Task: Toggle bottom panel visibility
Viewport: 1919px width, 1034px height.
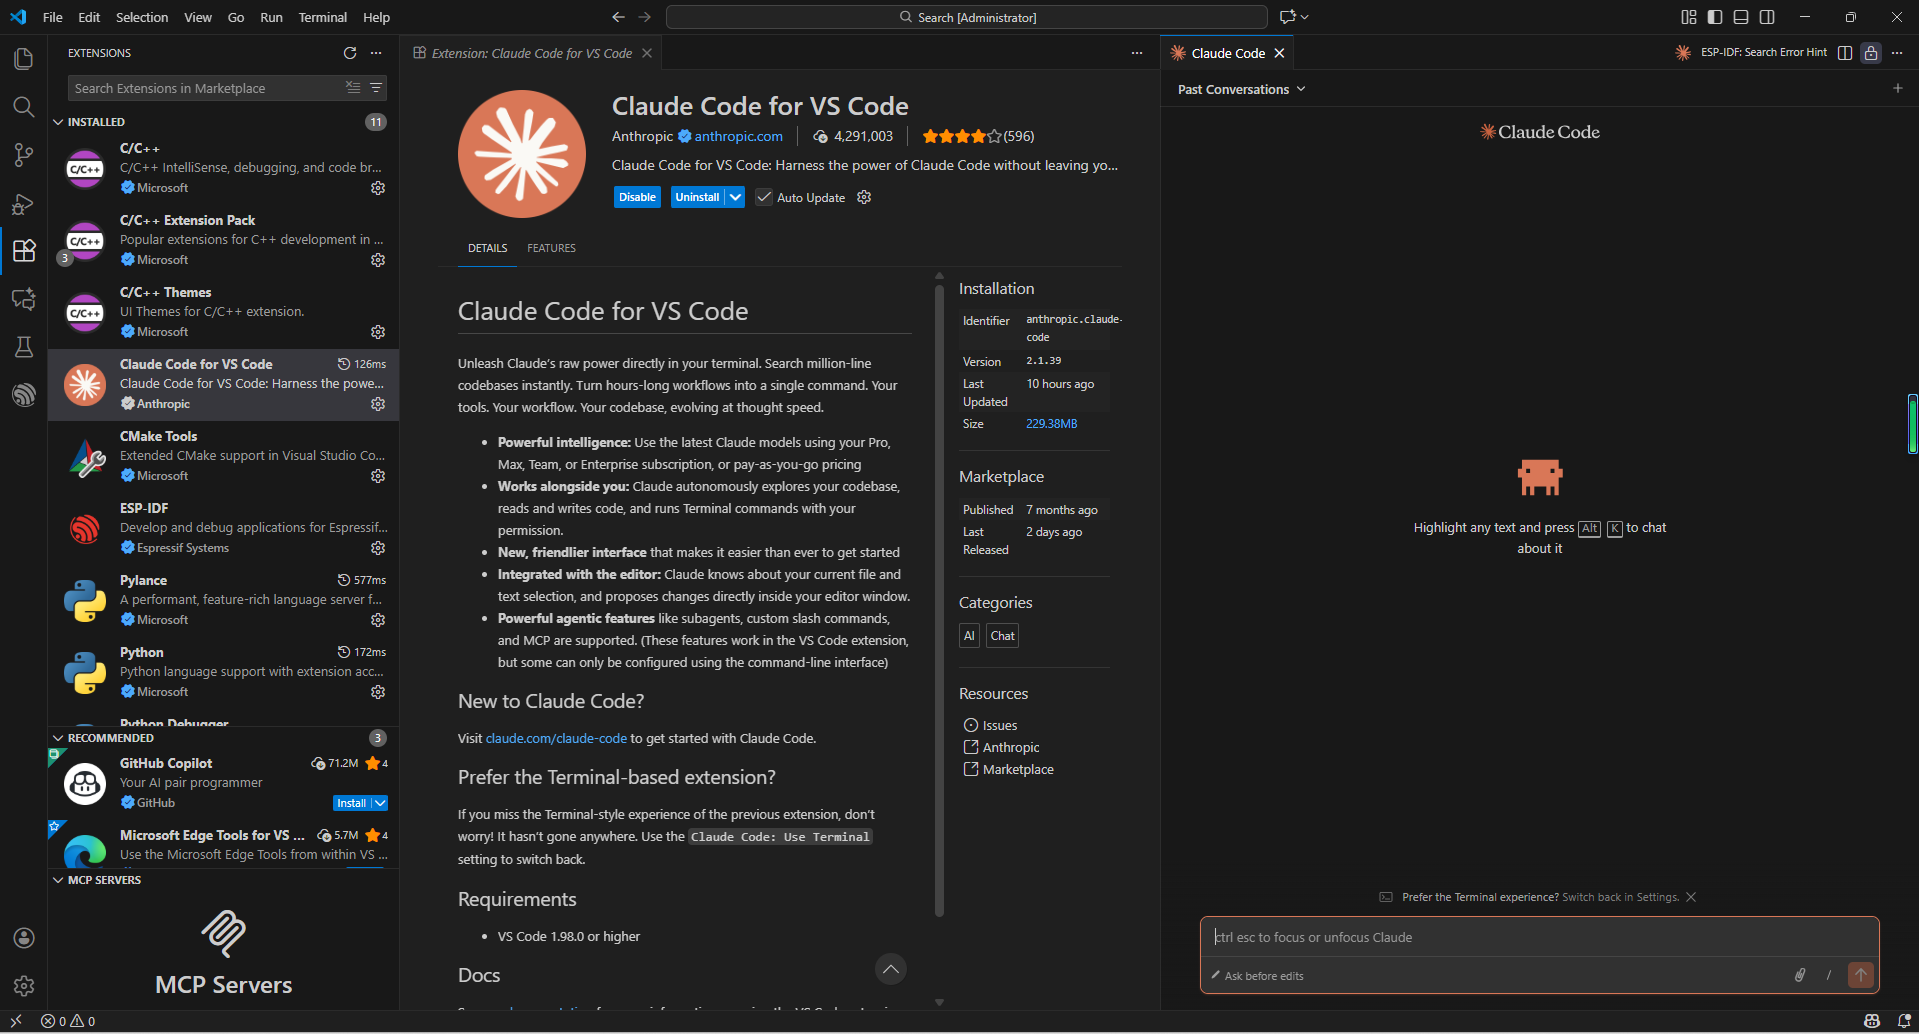Action: coord(1741,17)
